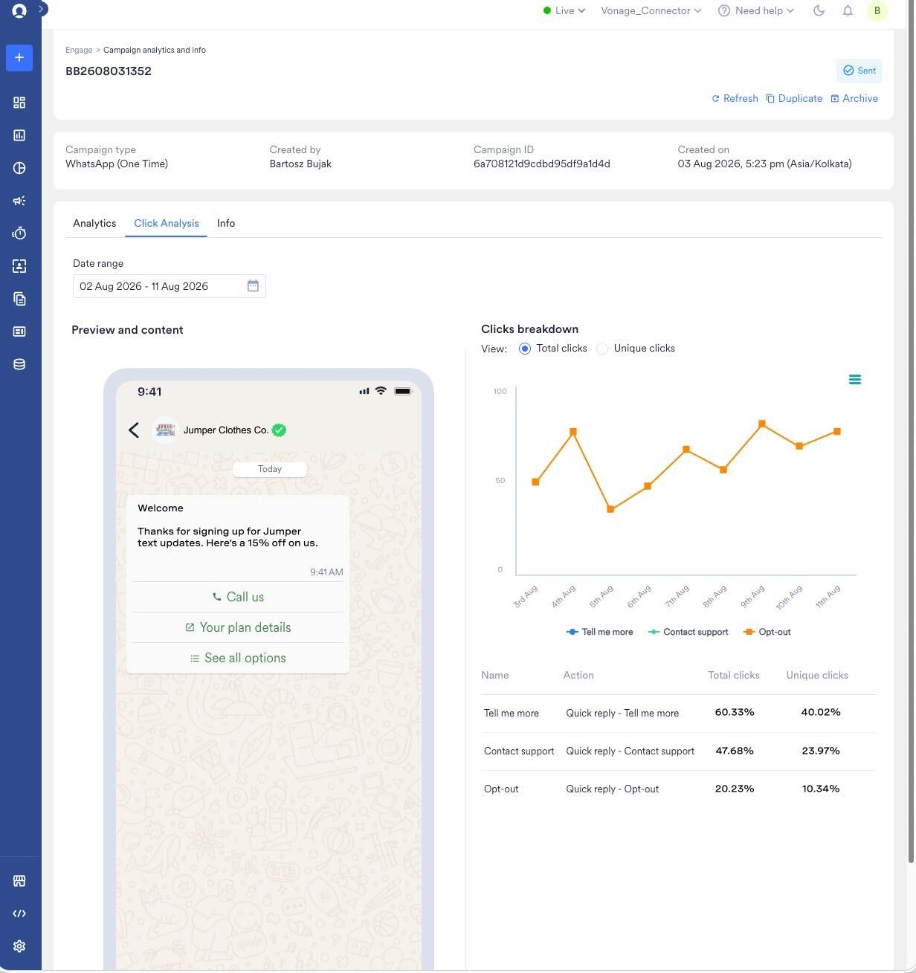Click the Jumper Clothes Co. store avatar
The height and width of the screenshot is (973, 916).
tap(165, 429)
